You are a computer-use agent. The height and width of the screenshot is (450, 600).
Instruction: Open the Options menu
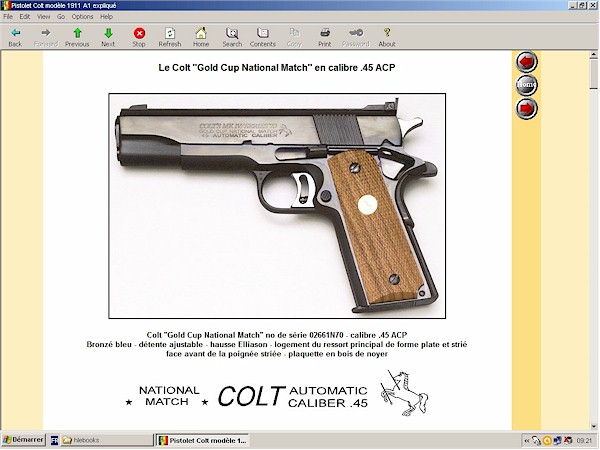(x=82, y=16)
